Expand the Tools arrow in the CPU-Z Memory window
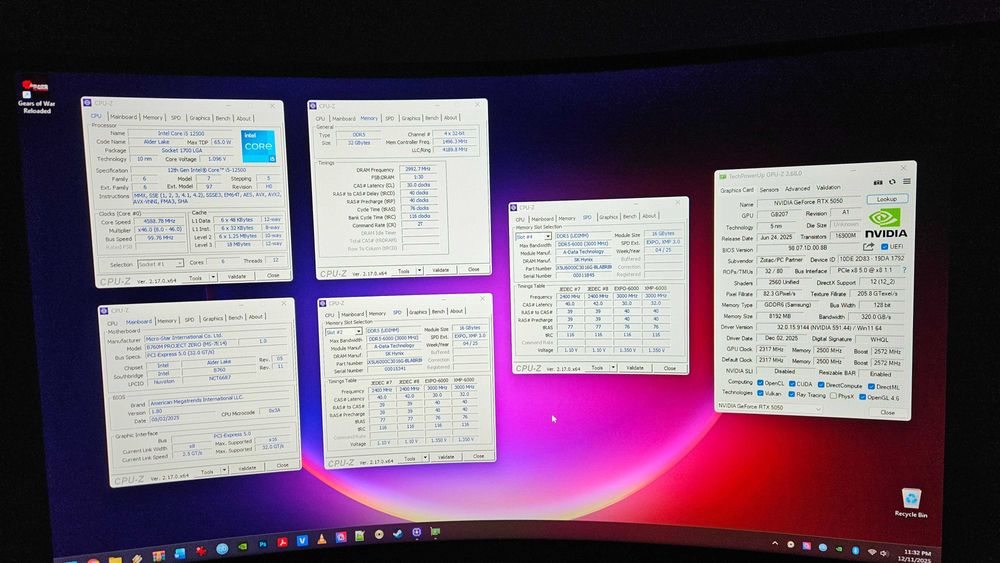 [419, 270]
